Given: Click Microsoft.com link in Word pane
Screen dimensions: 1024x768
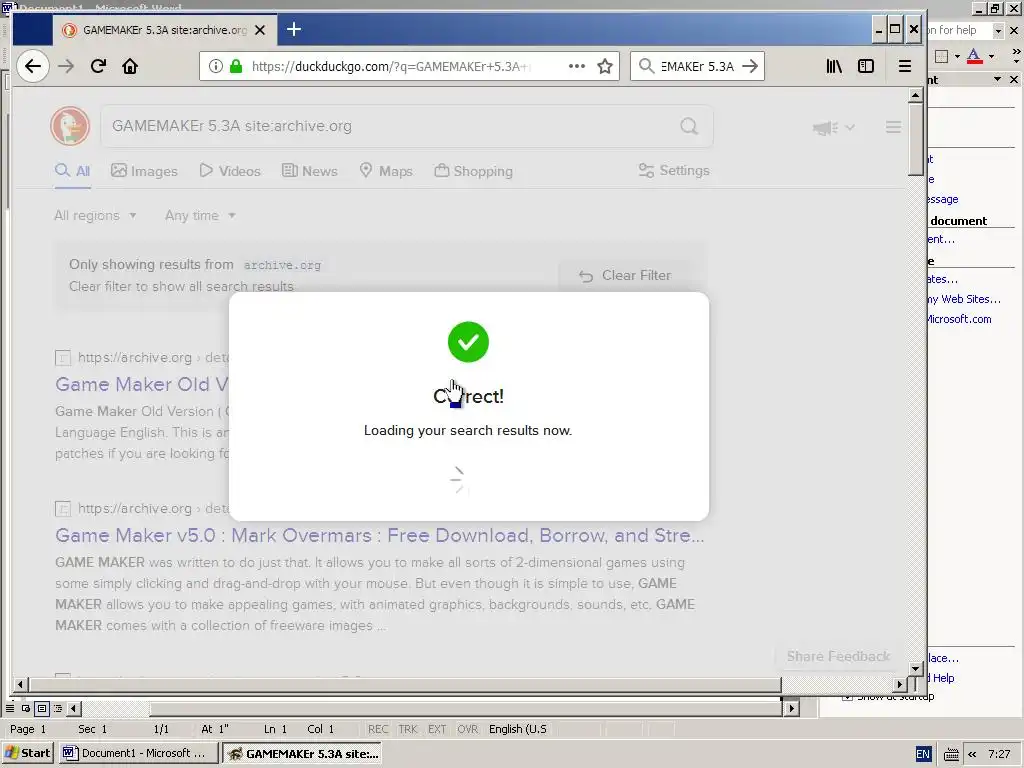Looking at the screenshot, I should tap(959, 319).
